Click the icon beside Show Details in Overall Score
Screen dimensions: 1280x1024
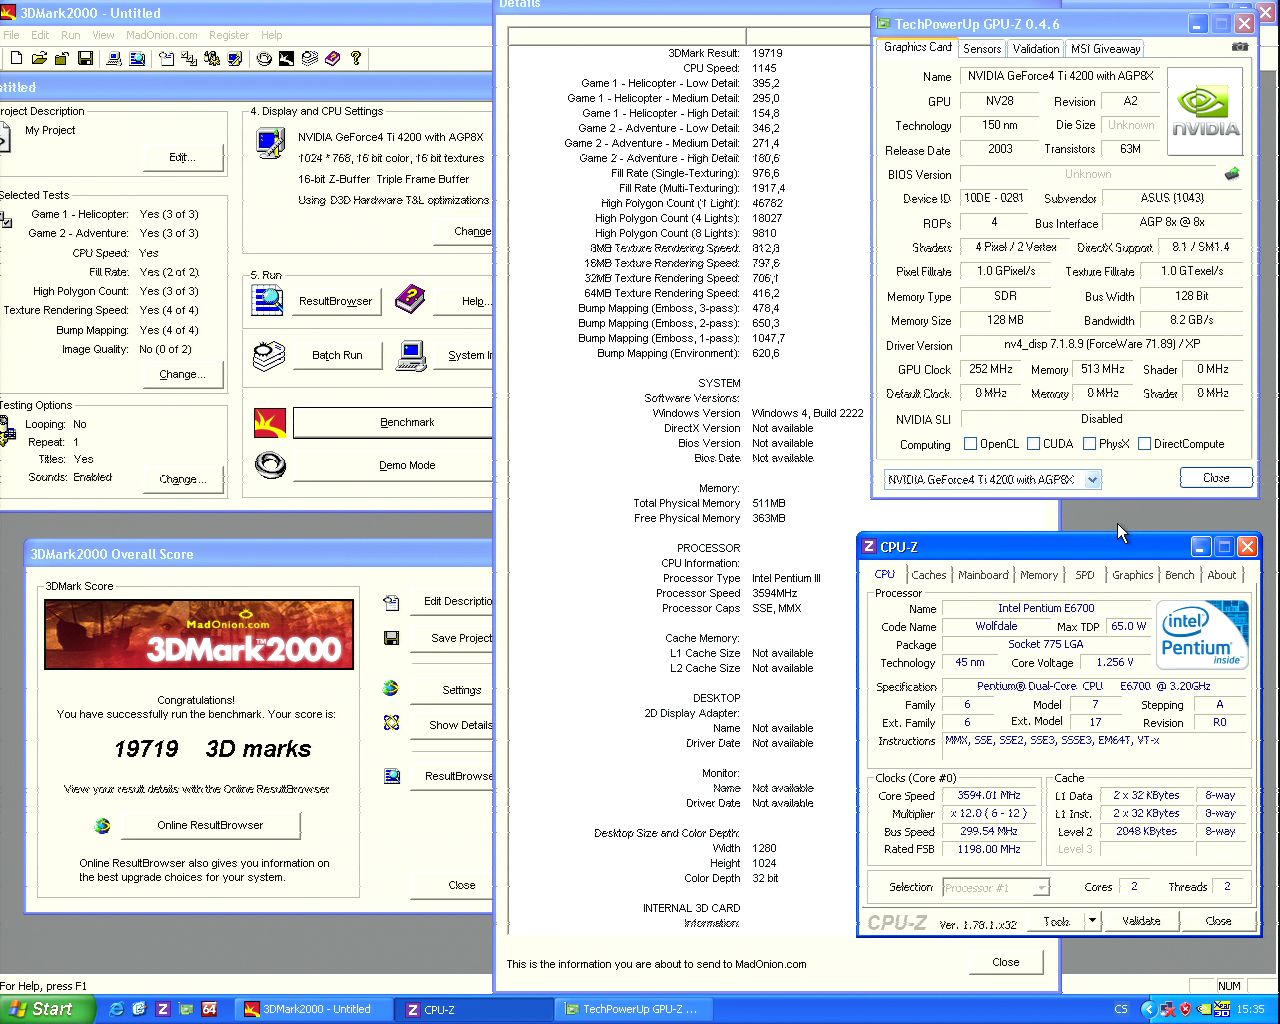(x=391, y=723)
